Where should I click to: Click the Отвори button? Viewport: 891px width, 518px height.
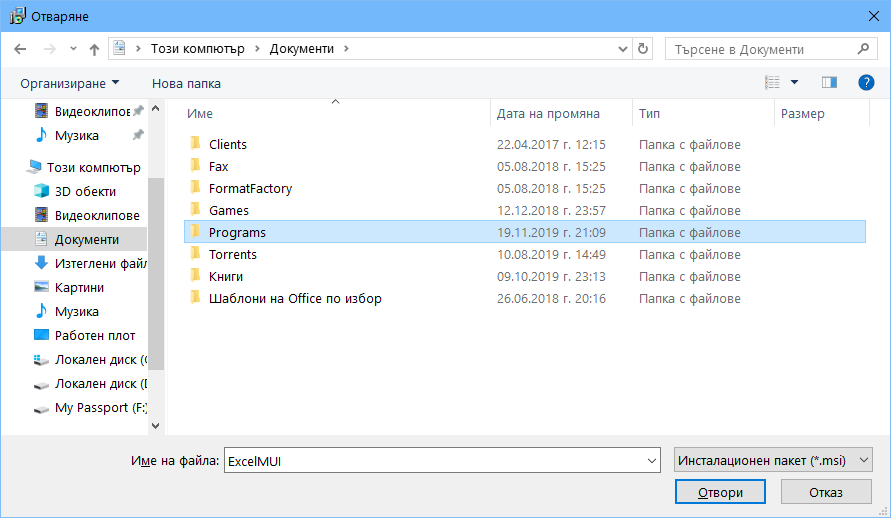(720, 492)
